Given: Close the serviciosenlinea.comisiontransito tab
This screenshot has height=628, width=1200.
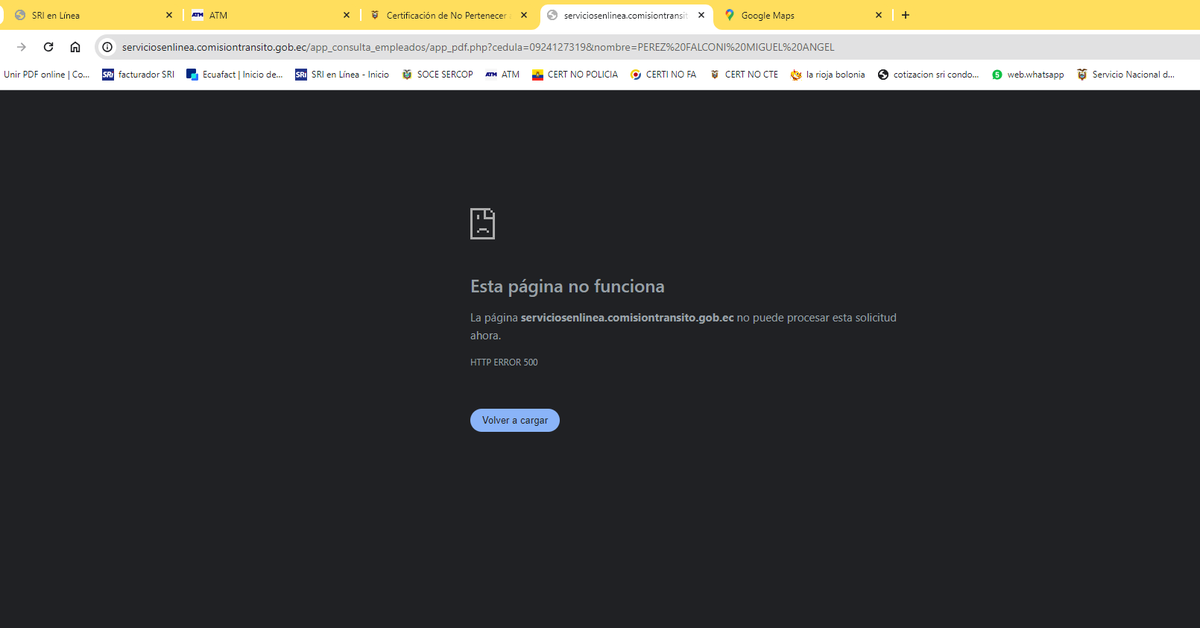Looking at the screenshot, I should point(701,15).
